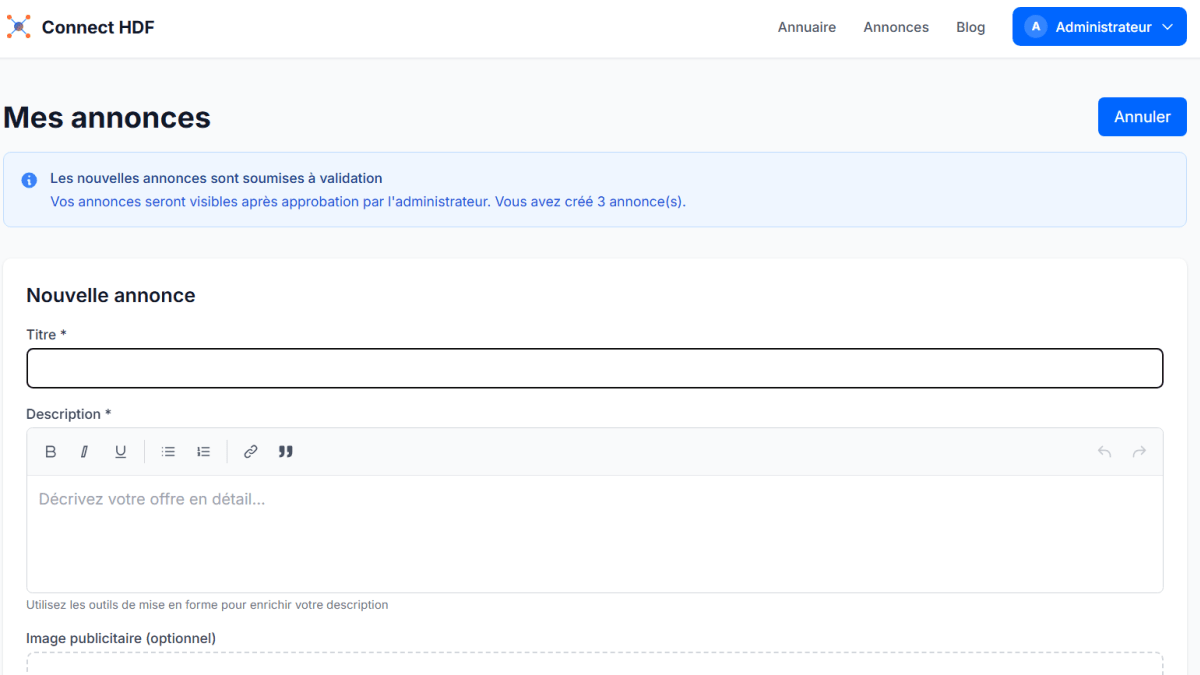
Task: Click the Connect HDF home link
Action: [x=97, y=27]
